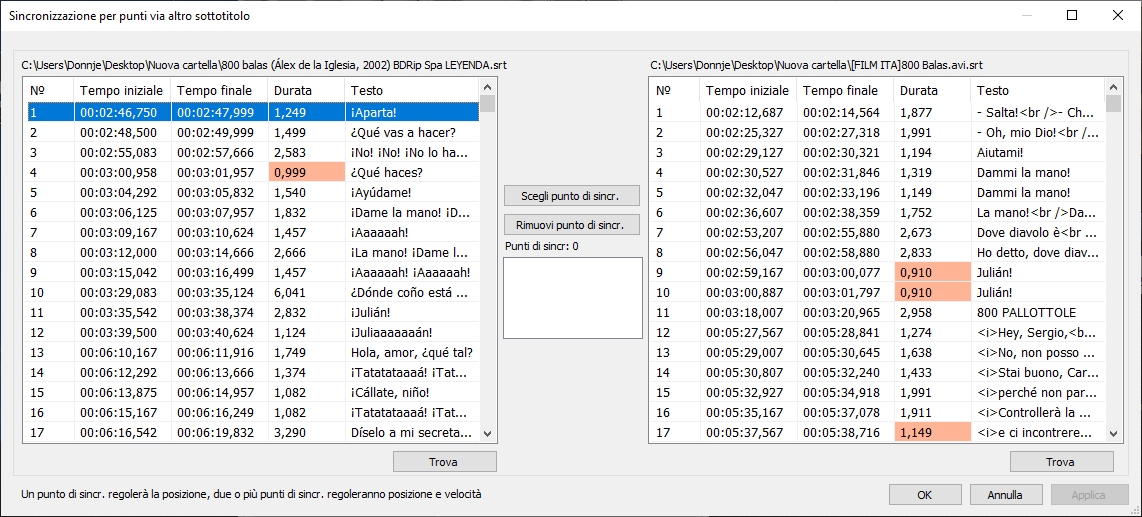Select left row '¡Juliaaaaaaán!'
The image size is (1142, 517).
click(x=252, y=333)
